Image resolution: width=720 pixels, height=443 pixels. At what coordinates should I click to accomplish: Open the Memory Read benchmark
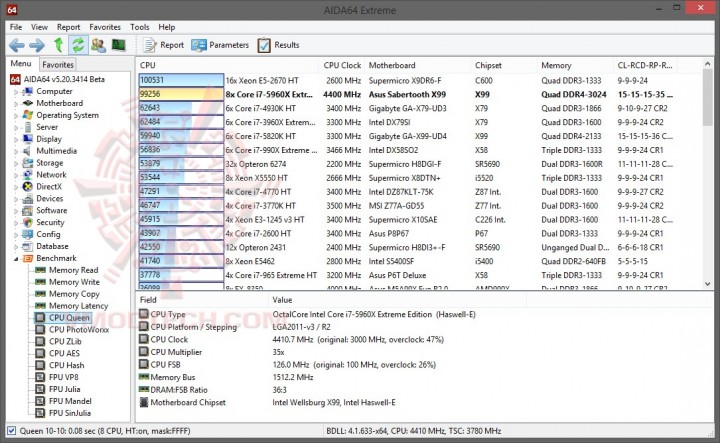point(73,270)
